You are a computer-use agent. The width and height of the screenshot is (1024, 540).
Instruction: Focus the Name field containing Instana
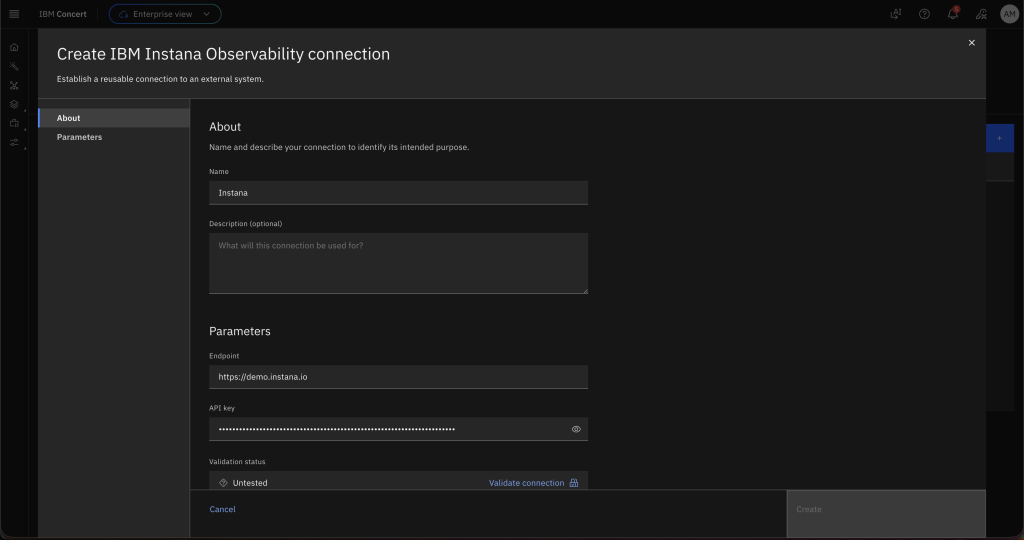point(398,193)
